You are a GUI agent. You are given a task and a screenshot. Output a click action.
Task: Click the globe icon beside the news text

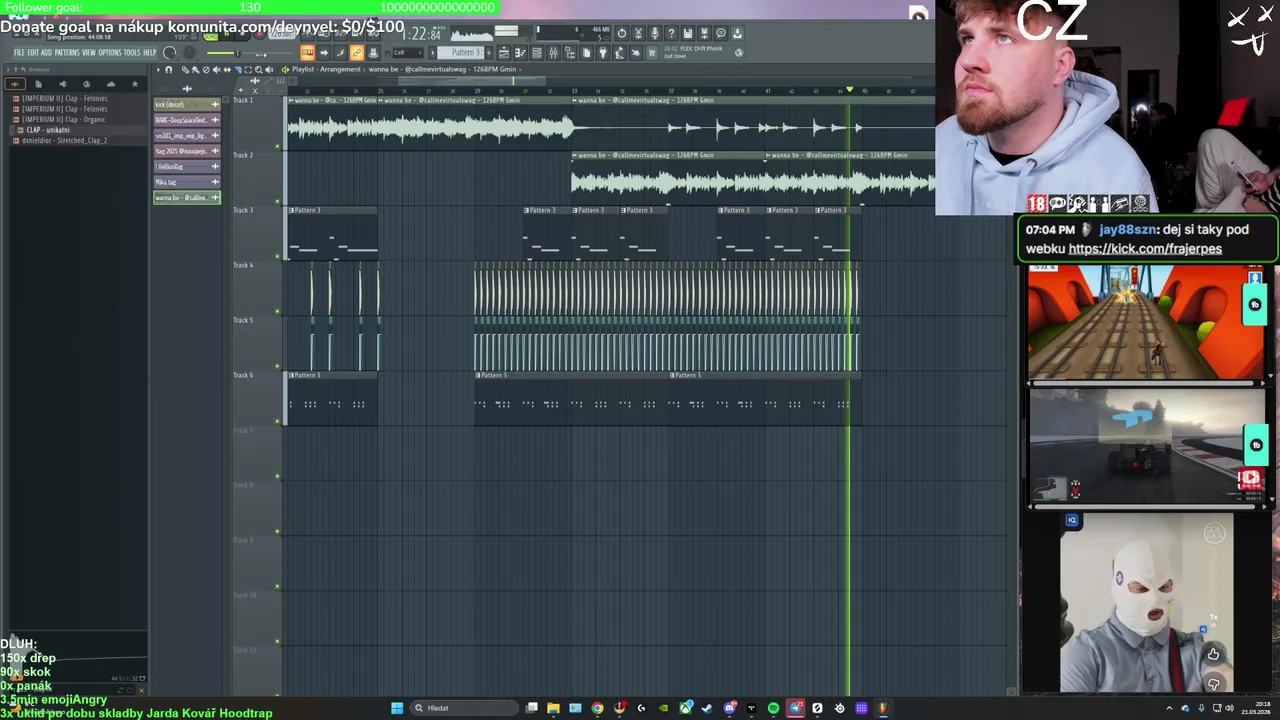(x=738, y=53)
